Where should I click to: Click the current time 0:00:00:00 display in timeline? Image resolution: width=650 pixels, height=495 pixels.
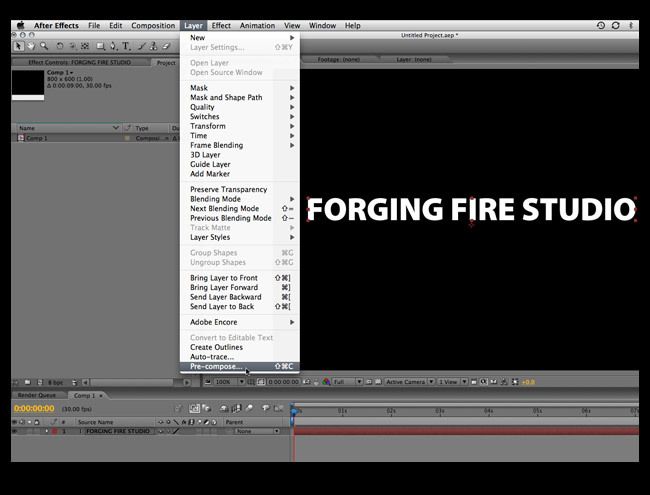tap(34, 409)
